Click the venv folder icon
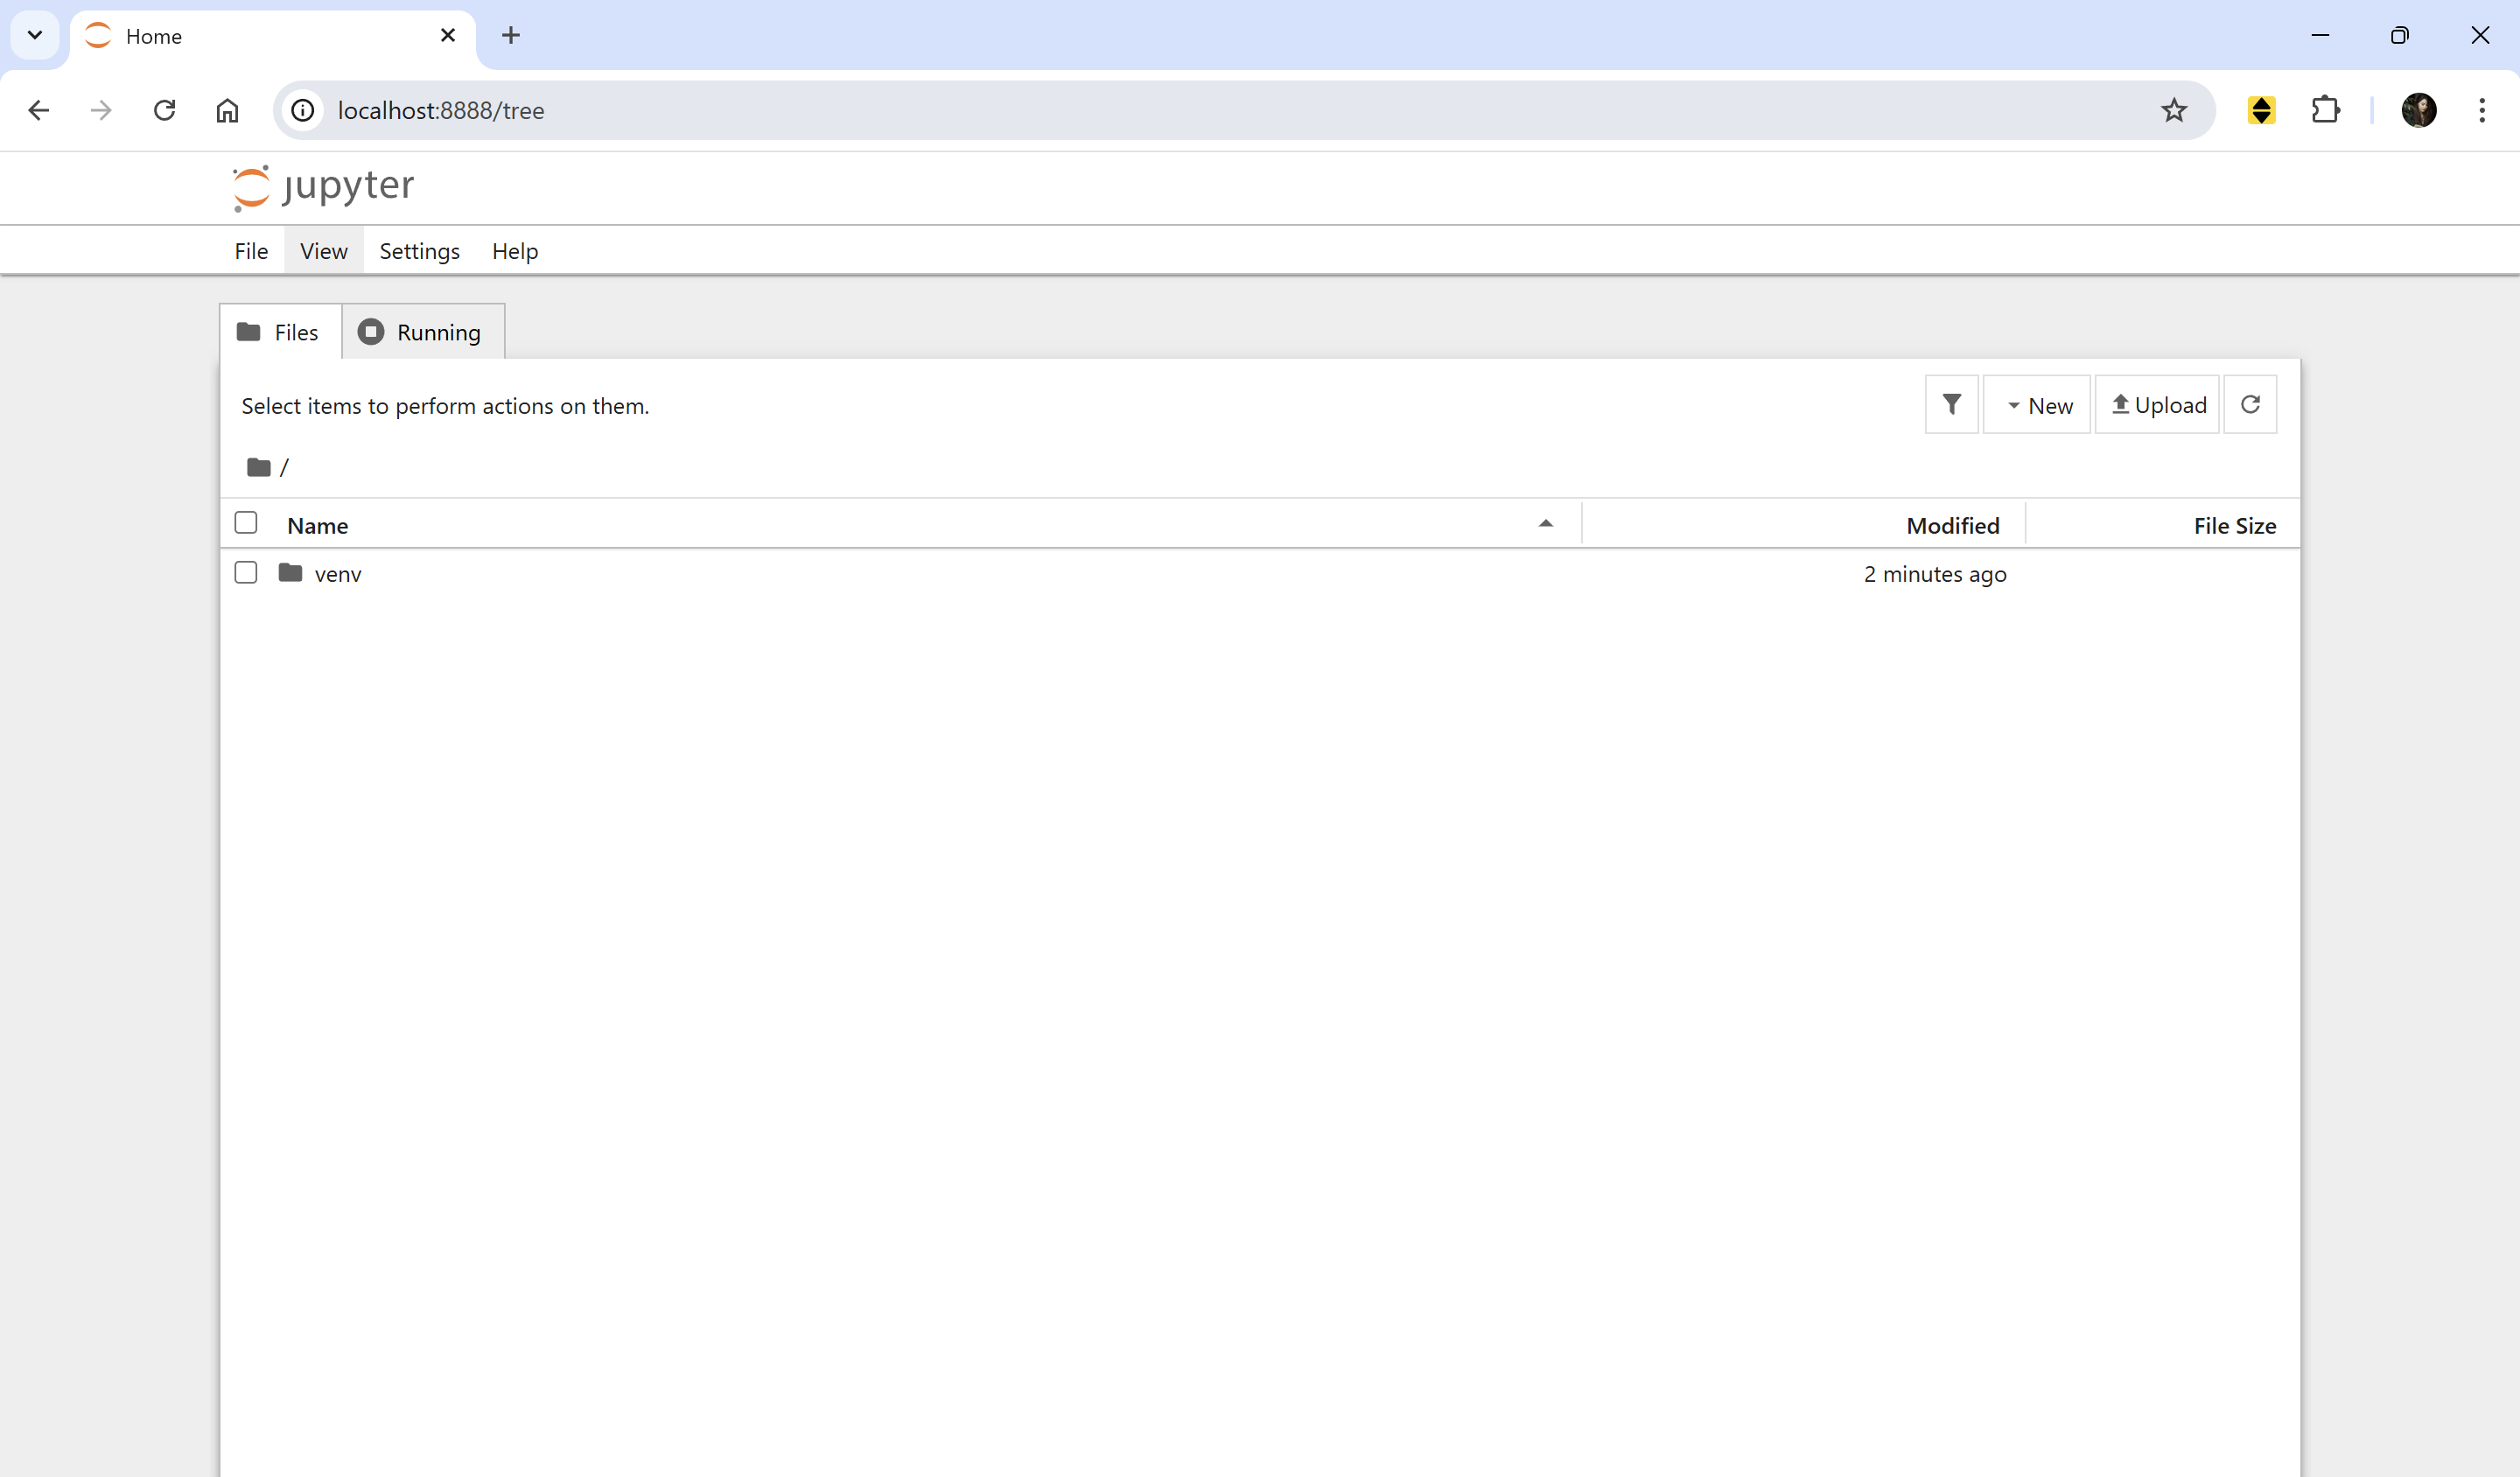 tap(290, 573)
